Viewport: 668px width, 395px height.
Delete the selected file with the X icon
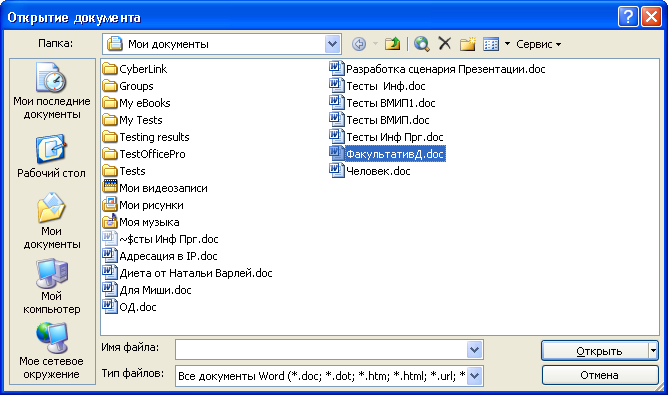click(x=444, y=43)
